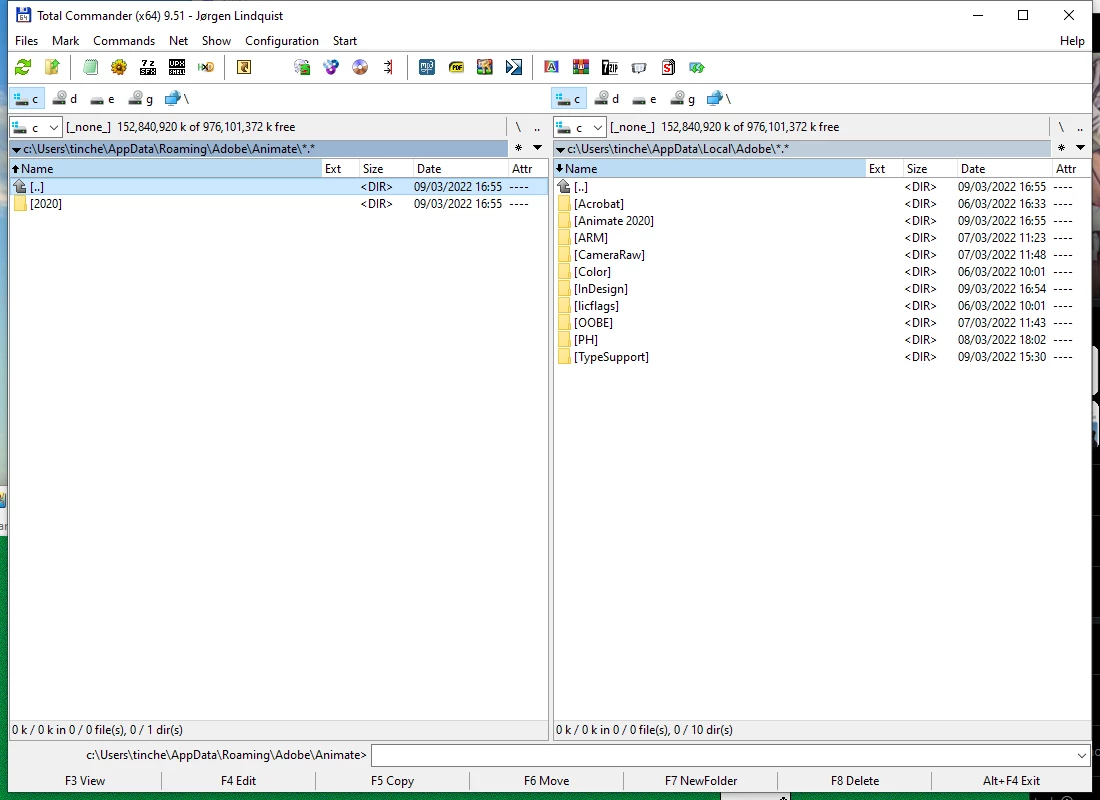This screenshot has width=1100, height=800.
Task: Select the [TypeSupport] folder row
Action: (822, 356)
